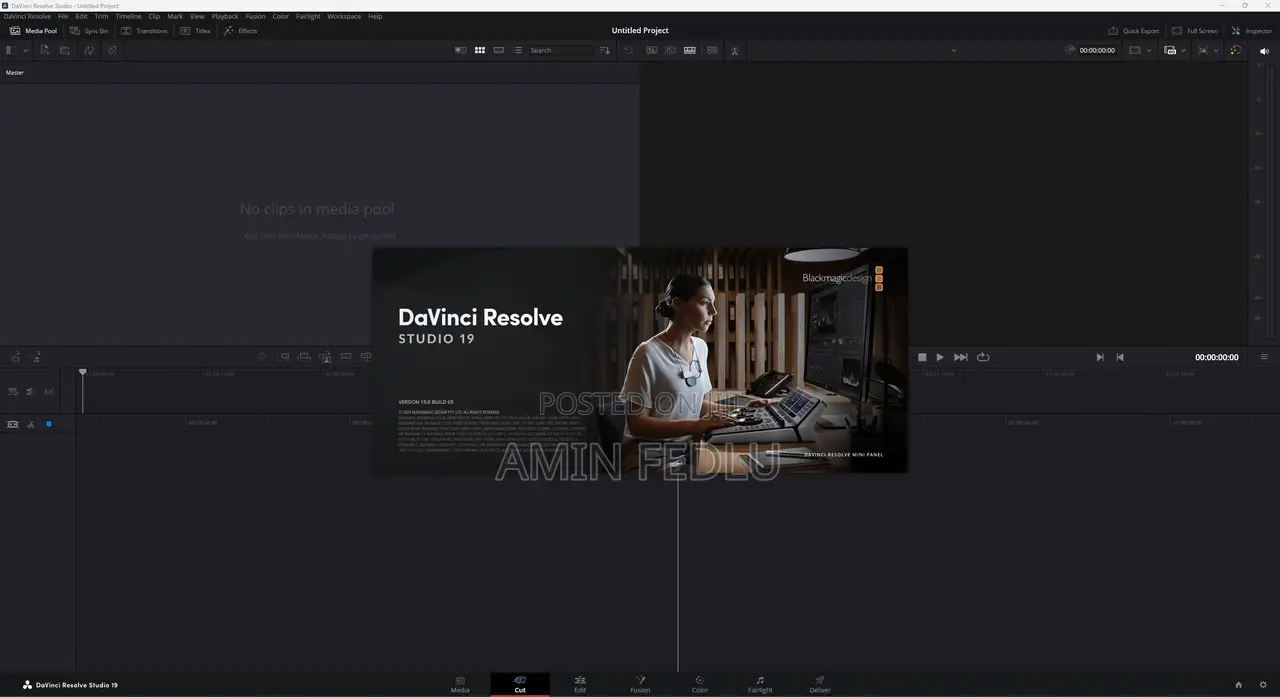
Task: Click the smart insert edit icon
Action: click(x=285, y=356)
